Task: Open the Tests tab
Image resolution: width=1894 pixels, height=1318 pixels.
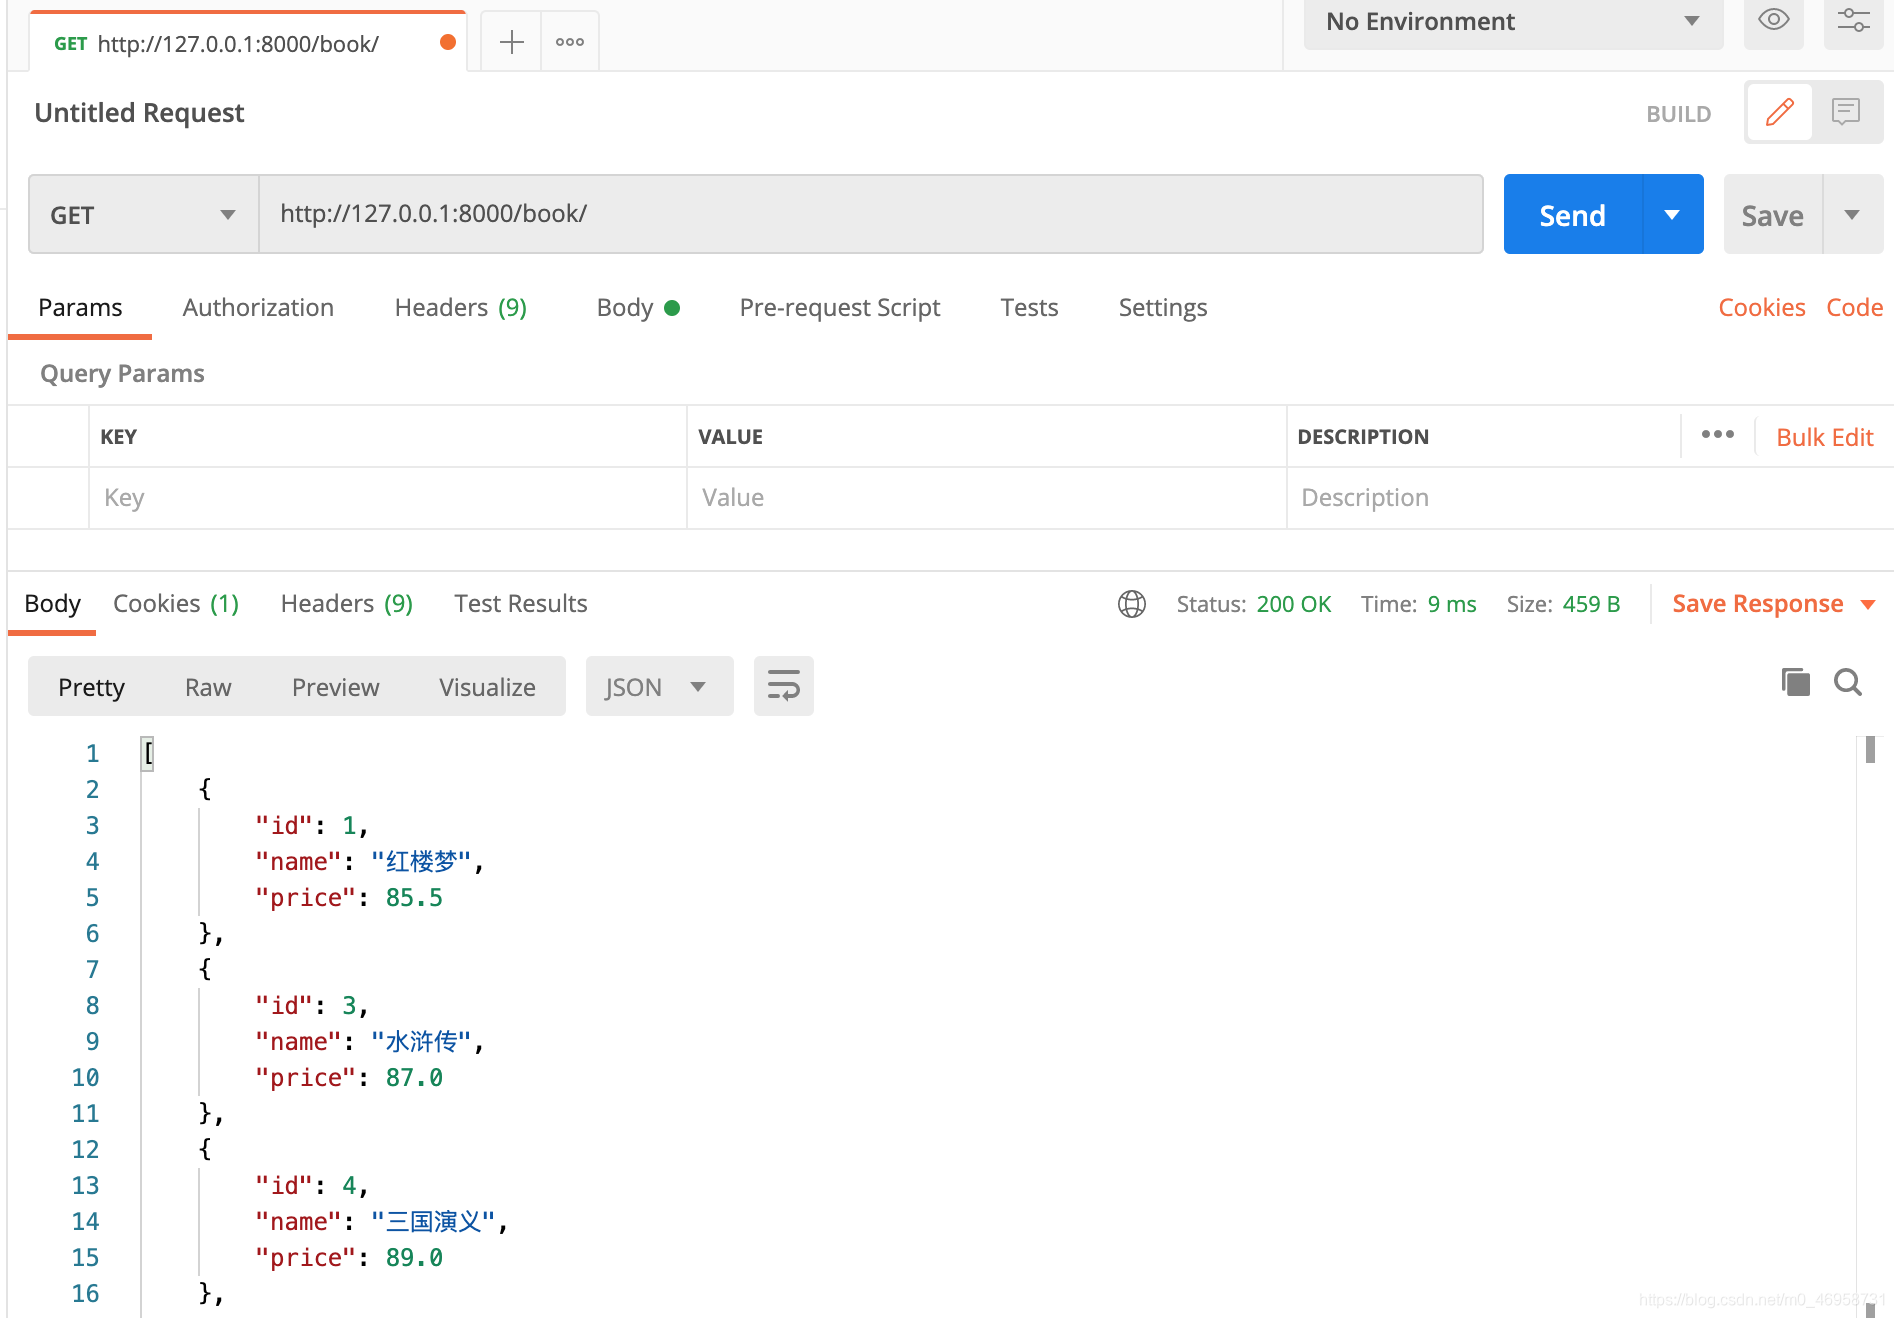Action: coord(1029,308)
